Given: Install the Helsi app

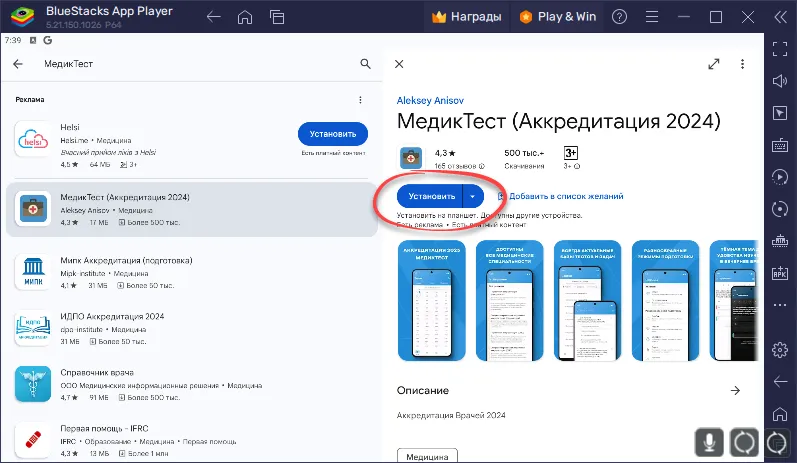Looking at the screenshot, I should (333, 134).
